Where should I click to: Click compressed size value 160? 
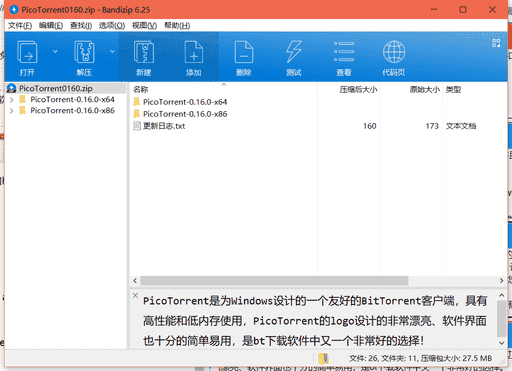[369, 126]
